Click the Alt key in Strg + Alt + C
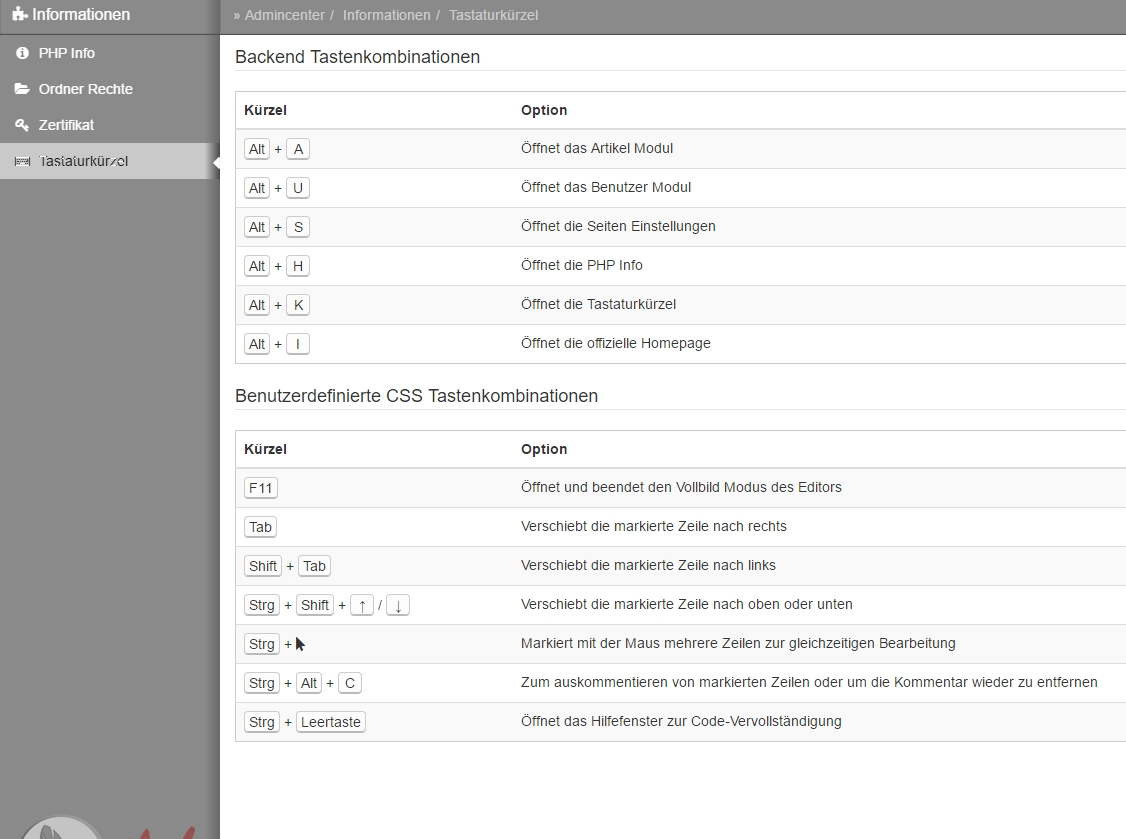The width and height of the screenshot is (1126, 839). 309,683
